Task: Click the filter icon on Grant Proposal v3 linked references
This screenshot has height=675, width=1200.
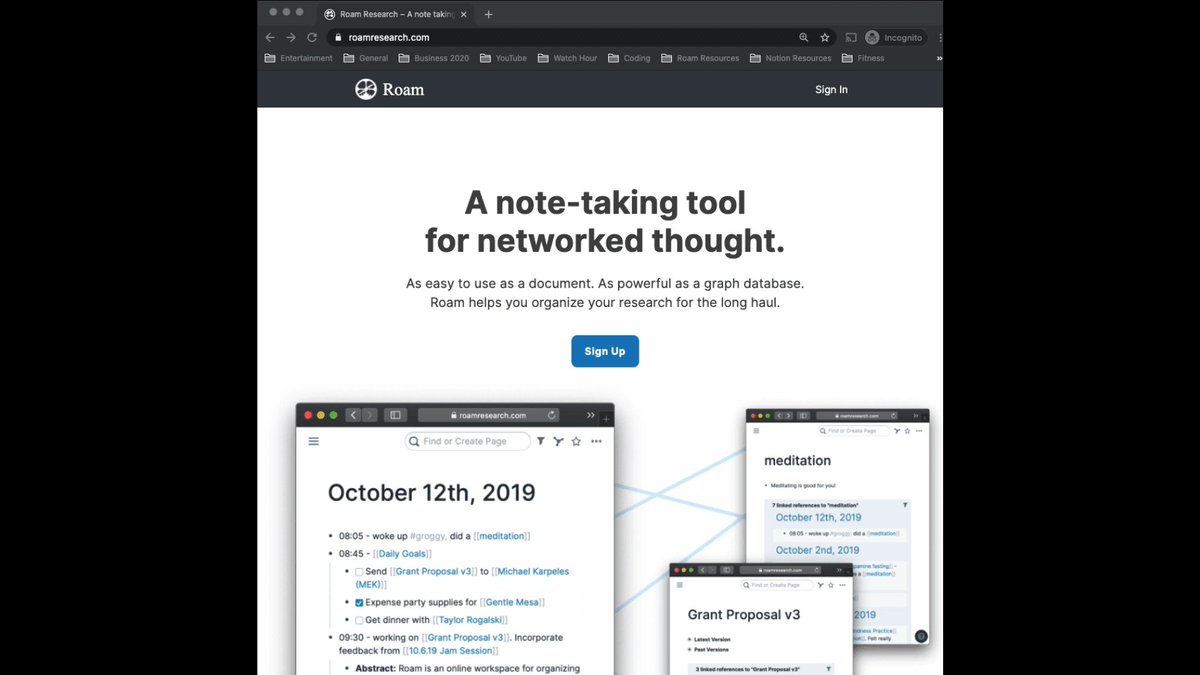Action: click(x=828, y=668)
